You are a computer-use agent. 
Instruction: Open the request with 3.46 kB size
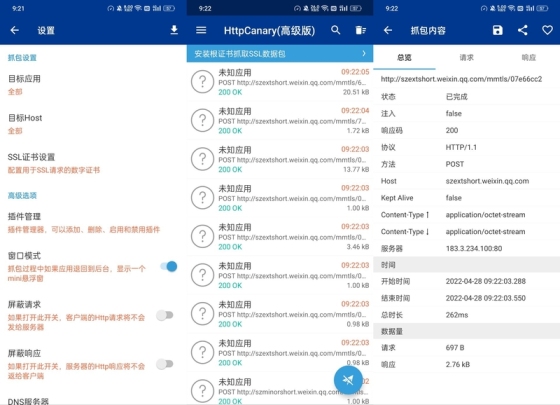280,236
